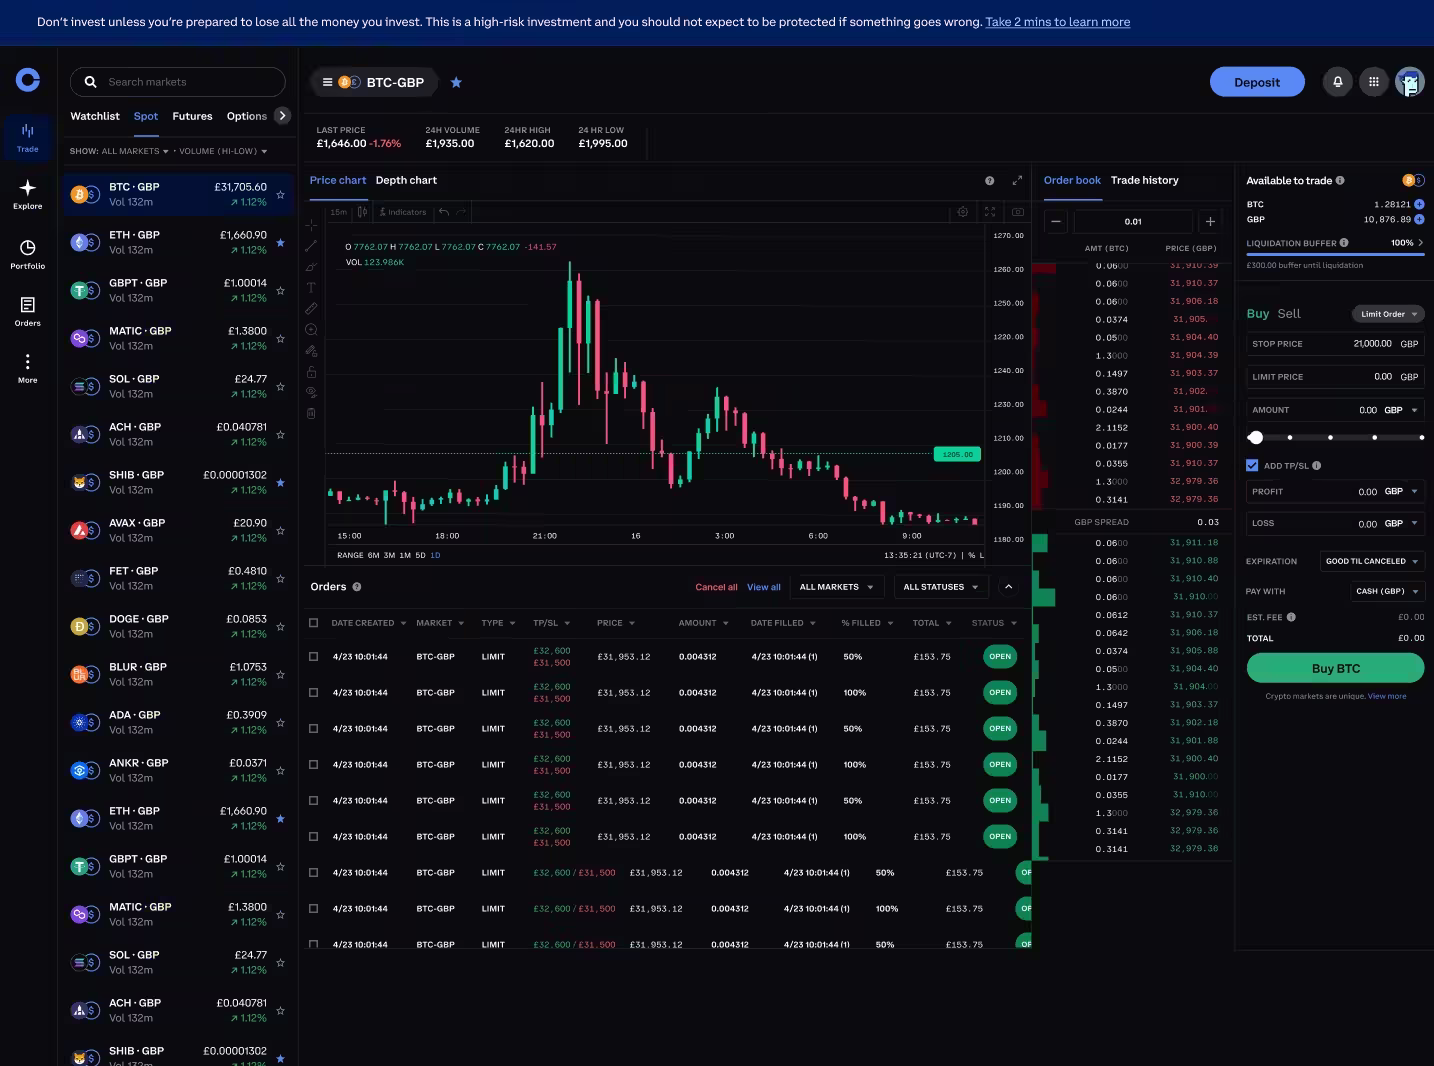This screenshot has width=1434, height=1066.
Task: Undo the last chart action
Action: [444, 212]
